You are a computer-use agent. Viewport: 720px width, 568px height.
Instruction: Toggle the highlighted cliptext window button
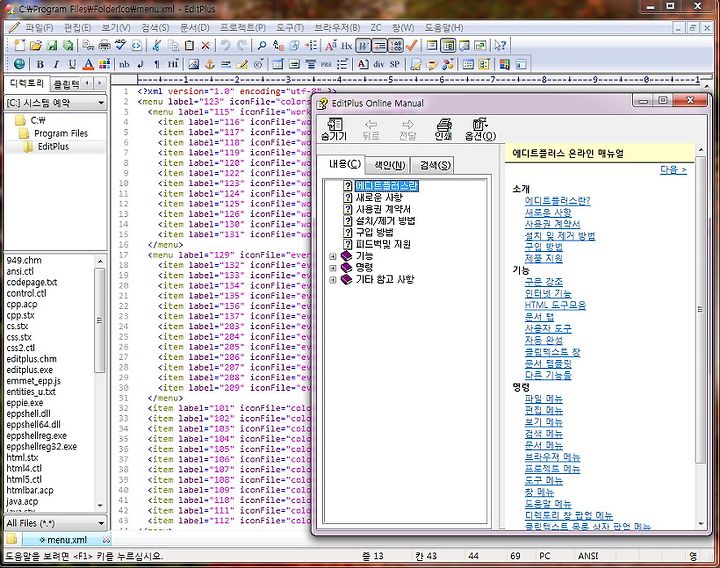point(448,45)
